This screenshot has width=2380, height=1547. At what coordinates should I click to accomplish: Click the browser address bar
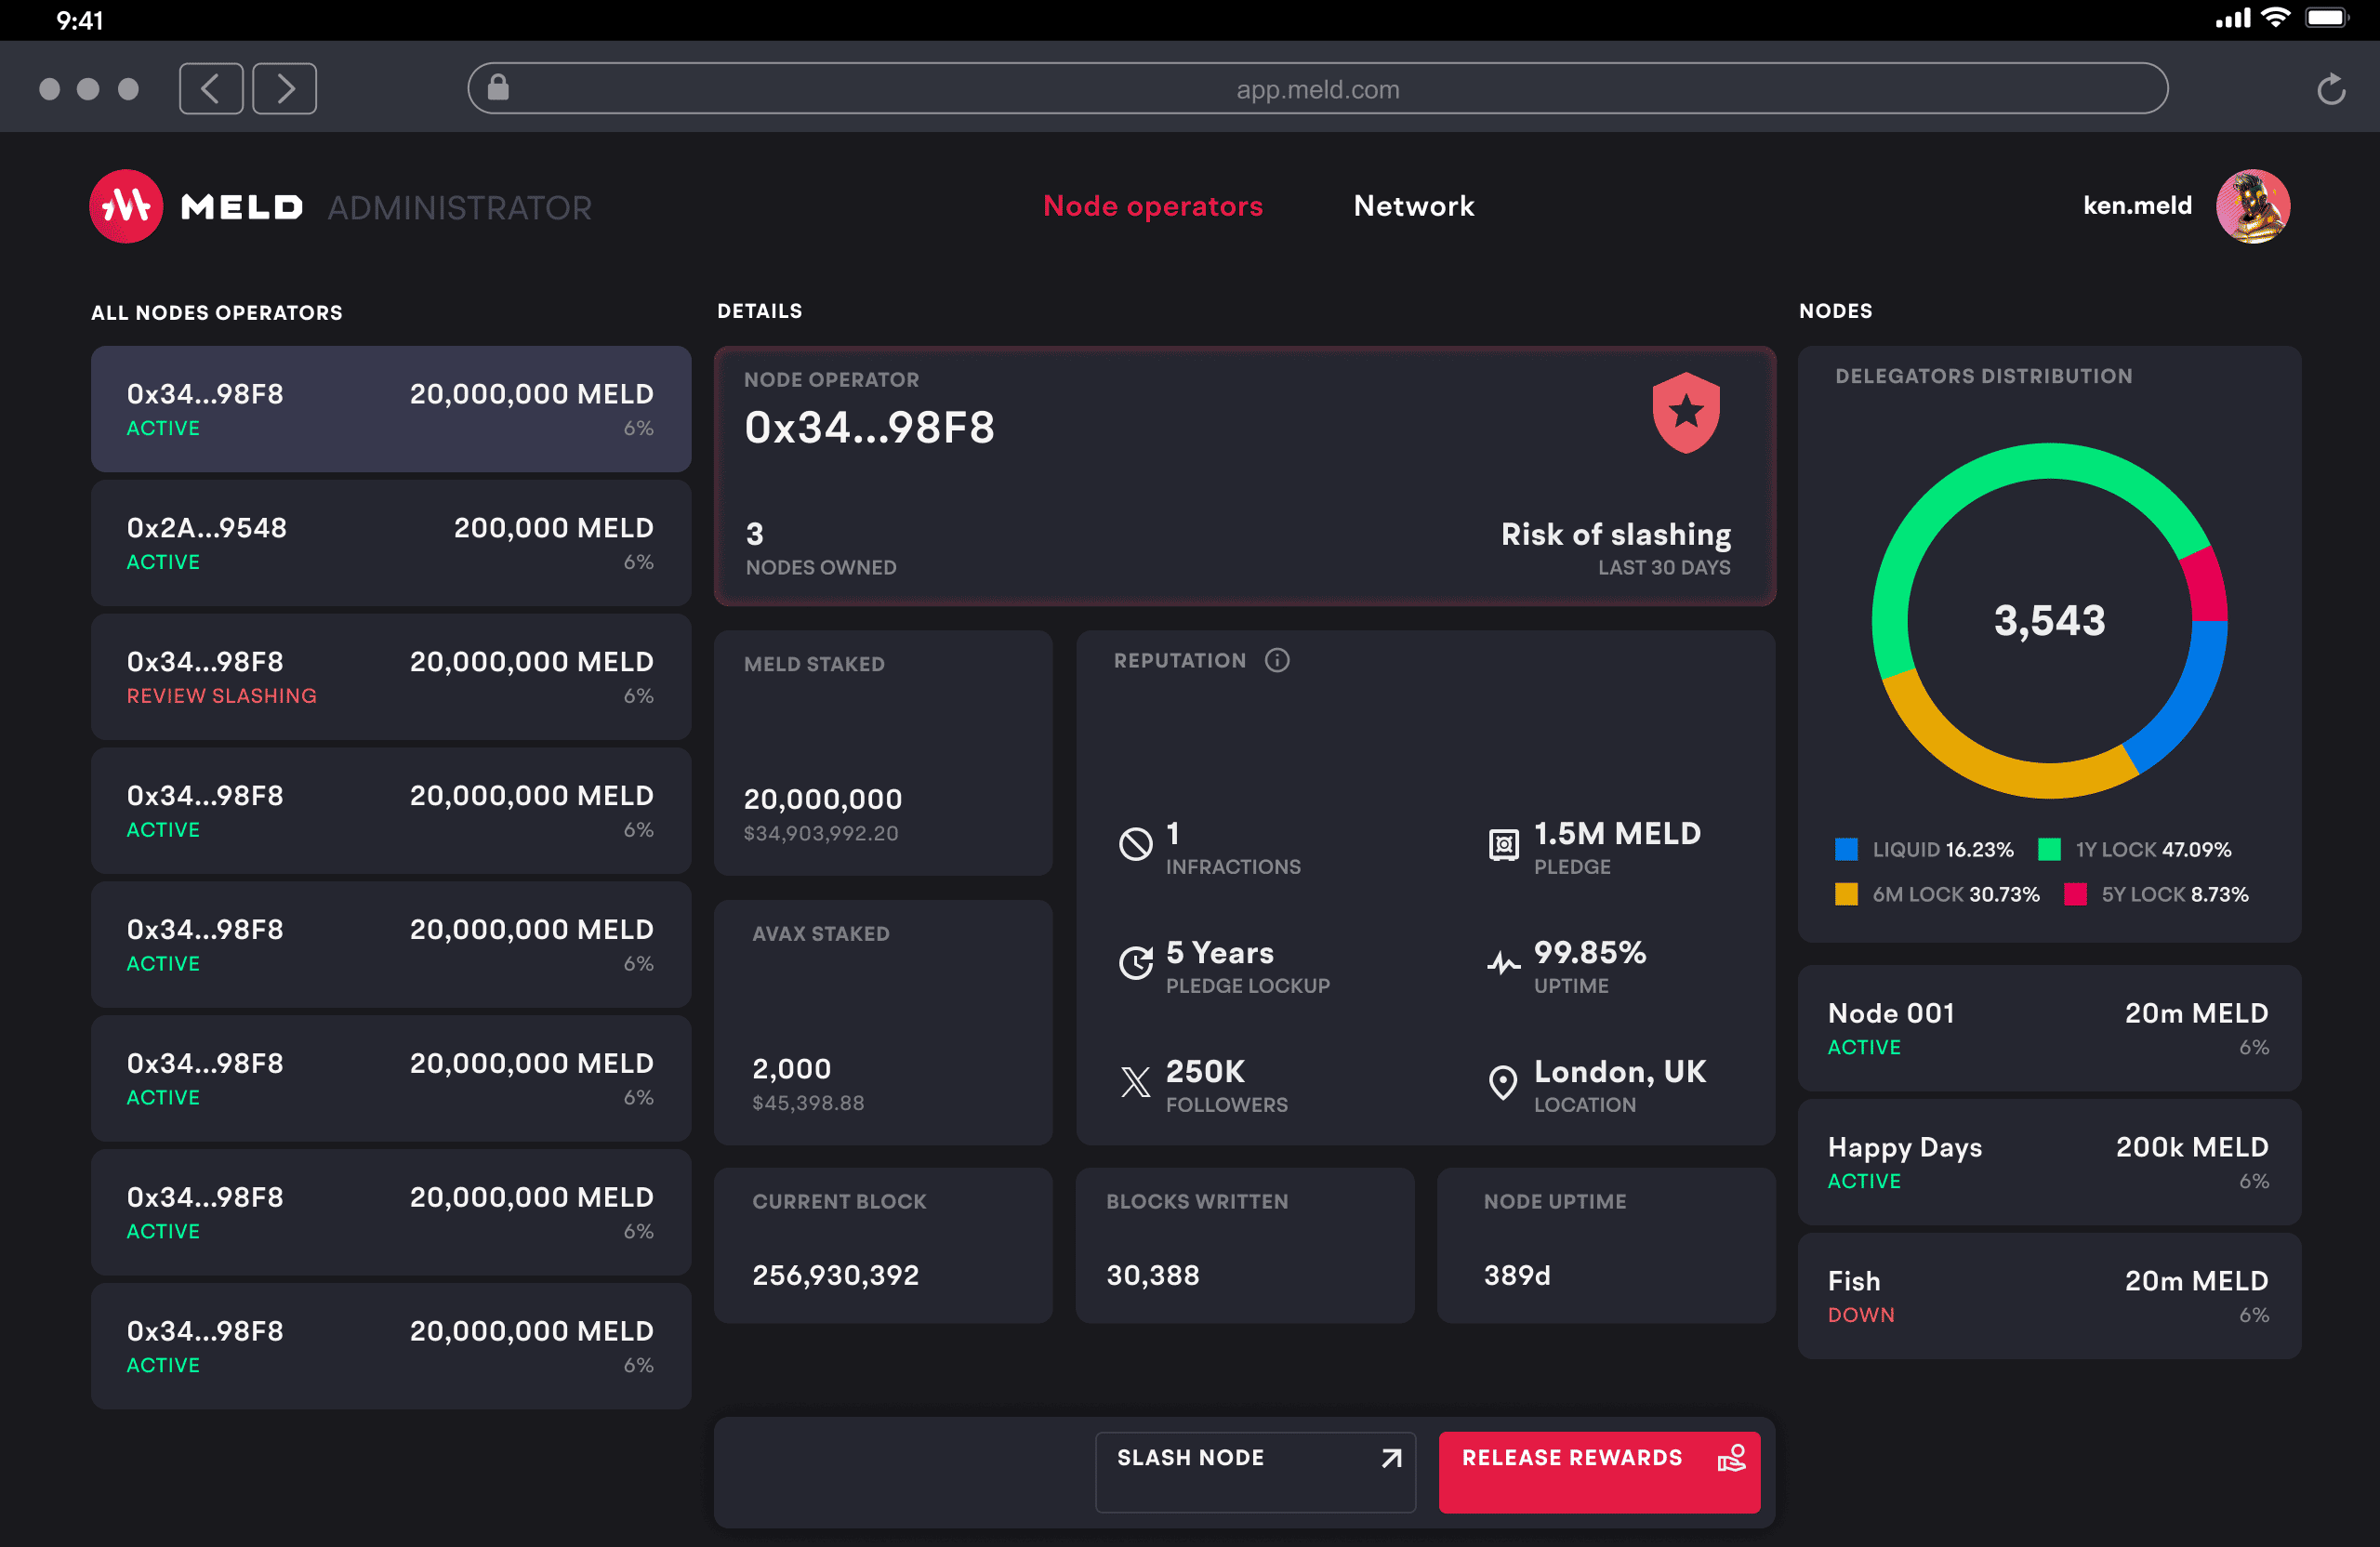(x=1318, y=88)
